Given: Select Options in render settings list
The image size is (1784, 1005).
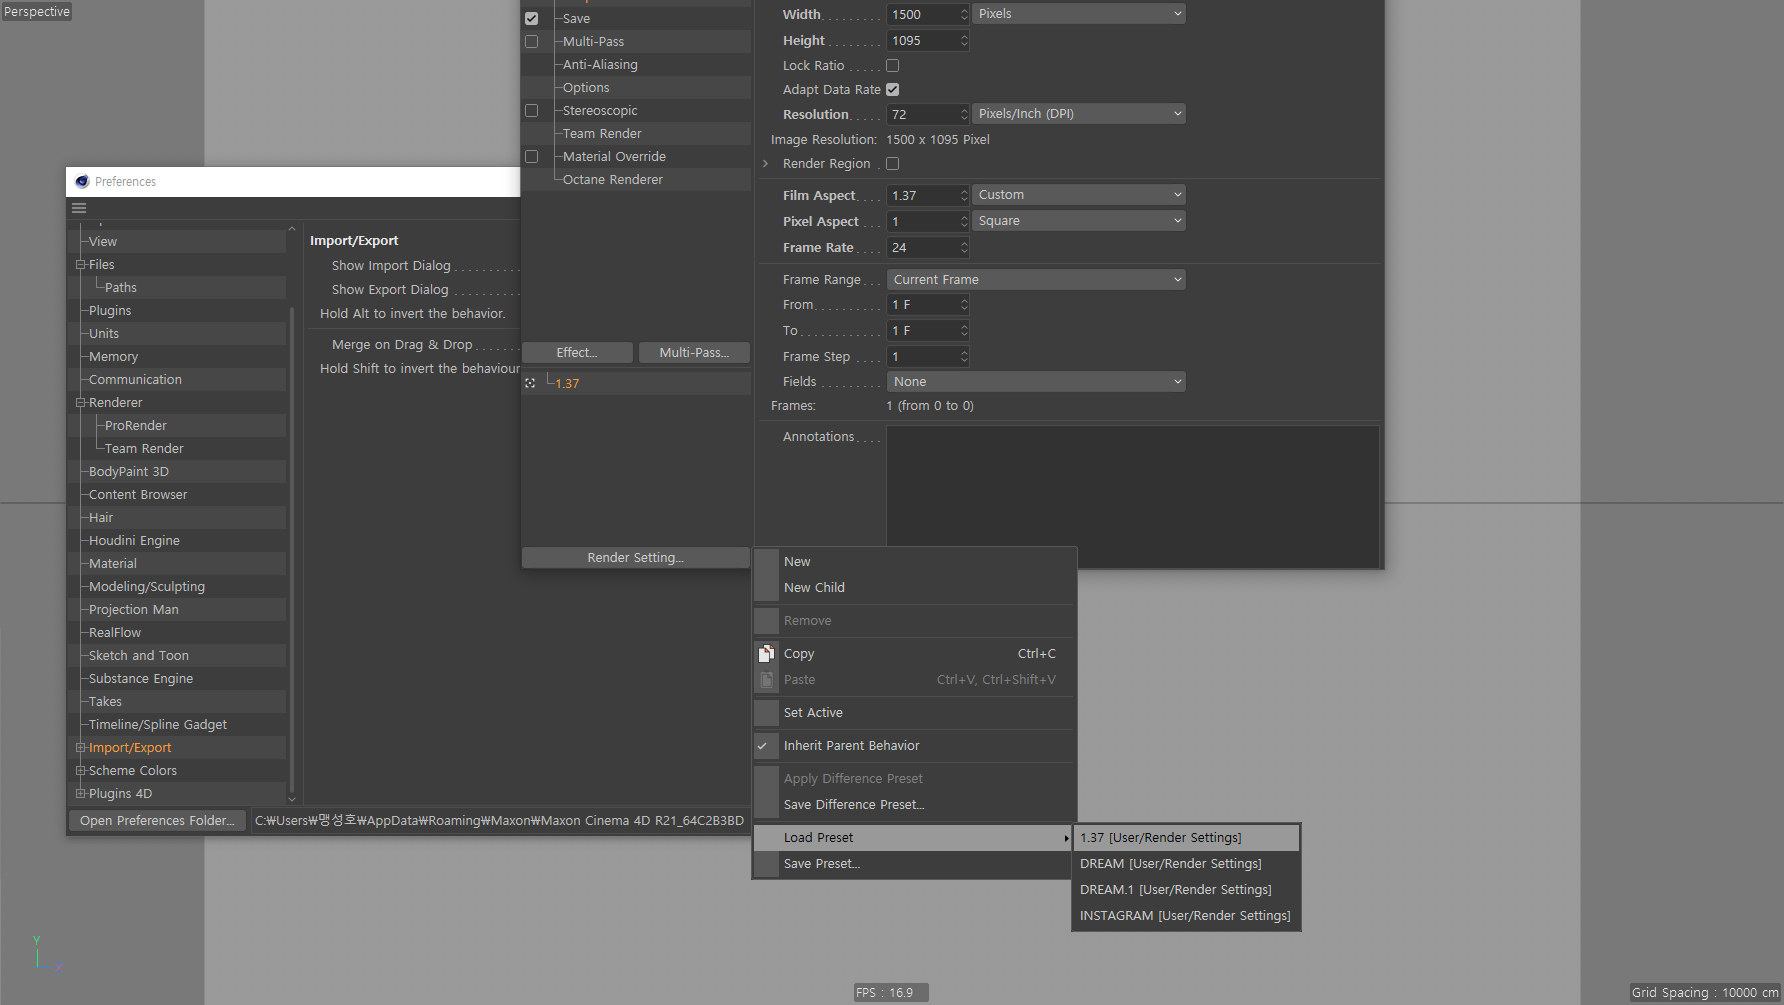Looking at the screenshot, I should pos(586,87).
